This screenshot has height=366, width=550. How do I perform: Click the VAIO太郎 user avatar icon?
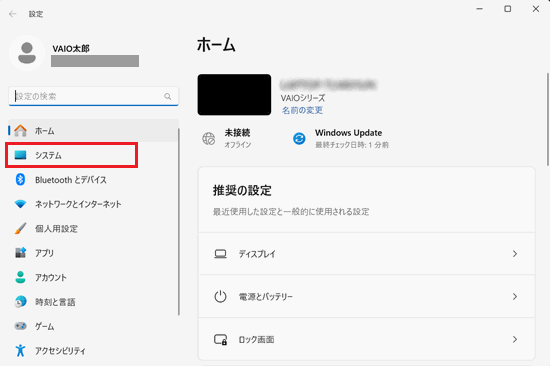27,53
